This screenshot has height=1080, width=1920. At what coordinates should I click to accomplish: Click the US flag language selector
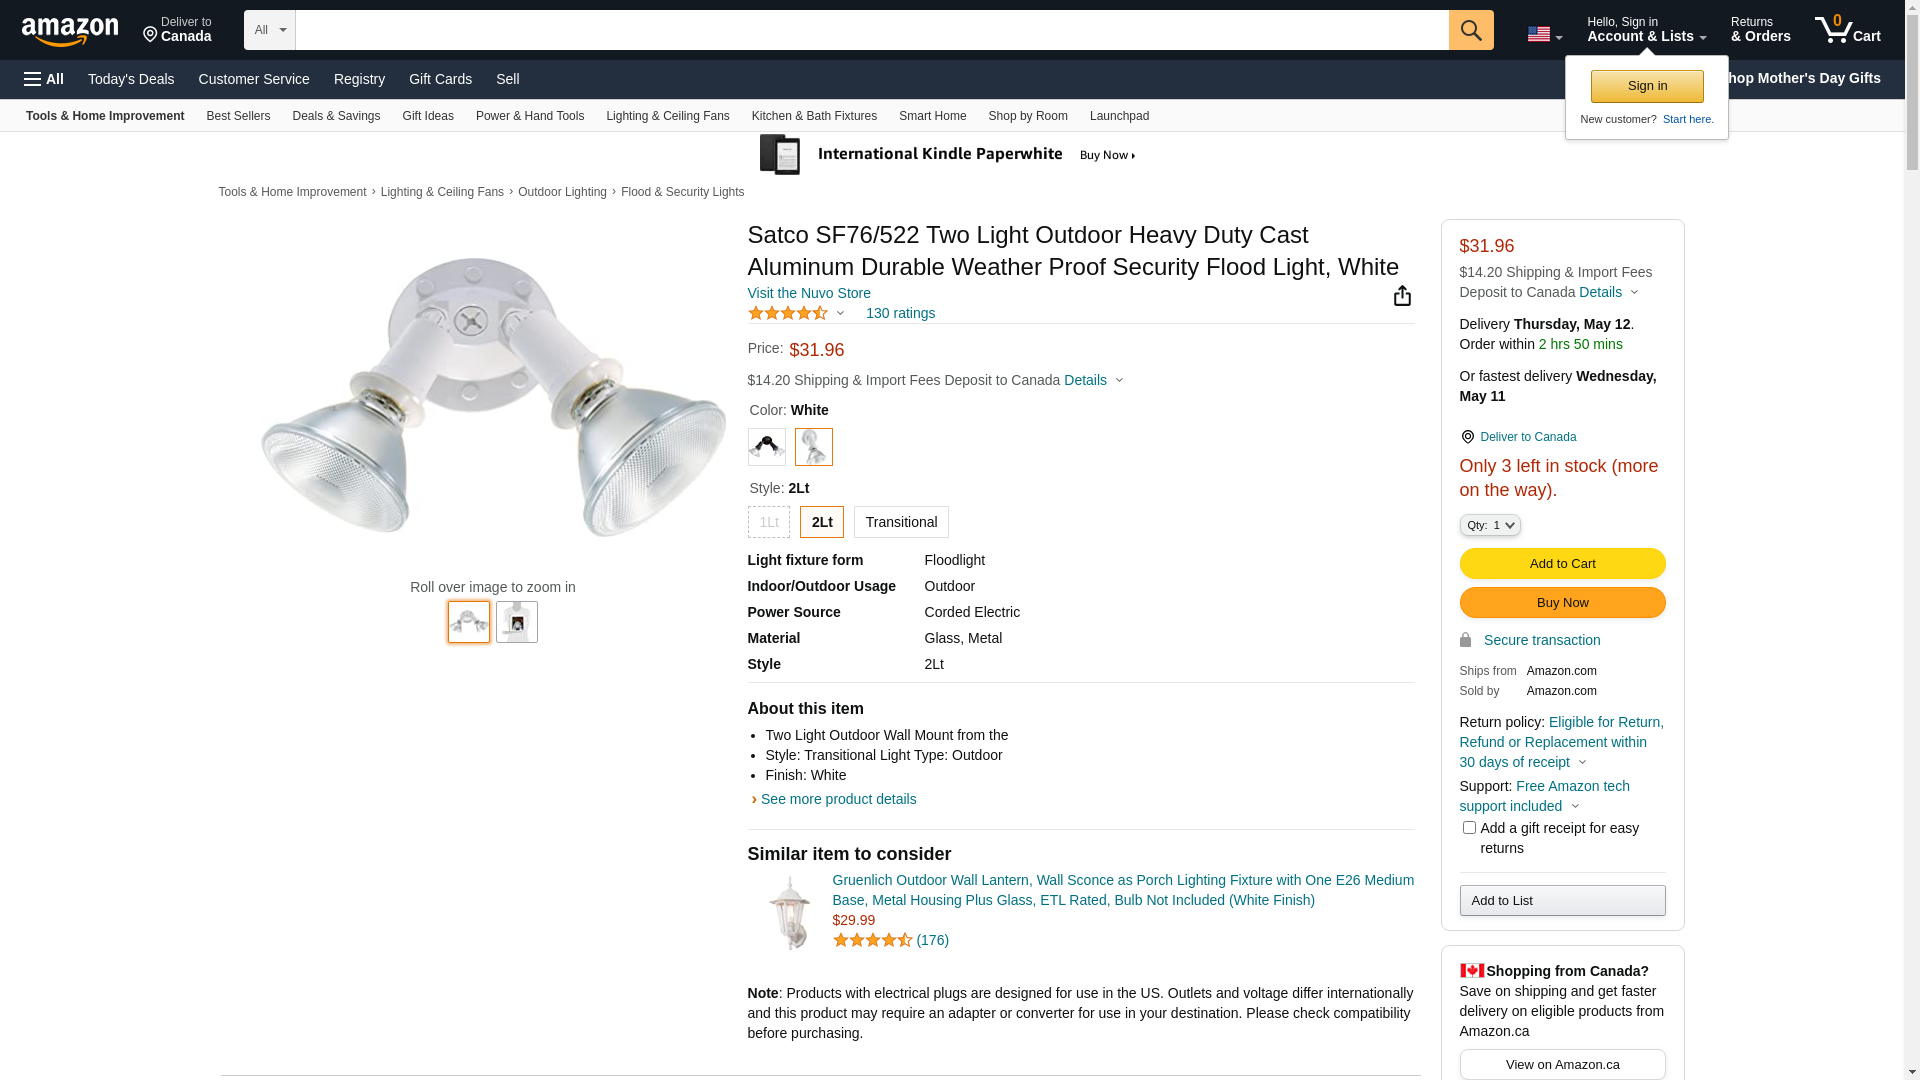click(1544, 35)
